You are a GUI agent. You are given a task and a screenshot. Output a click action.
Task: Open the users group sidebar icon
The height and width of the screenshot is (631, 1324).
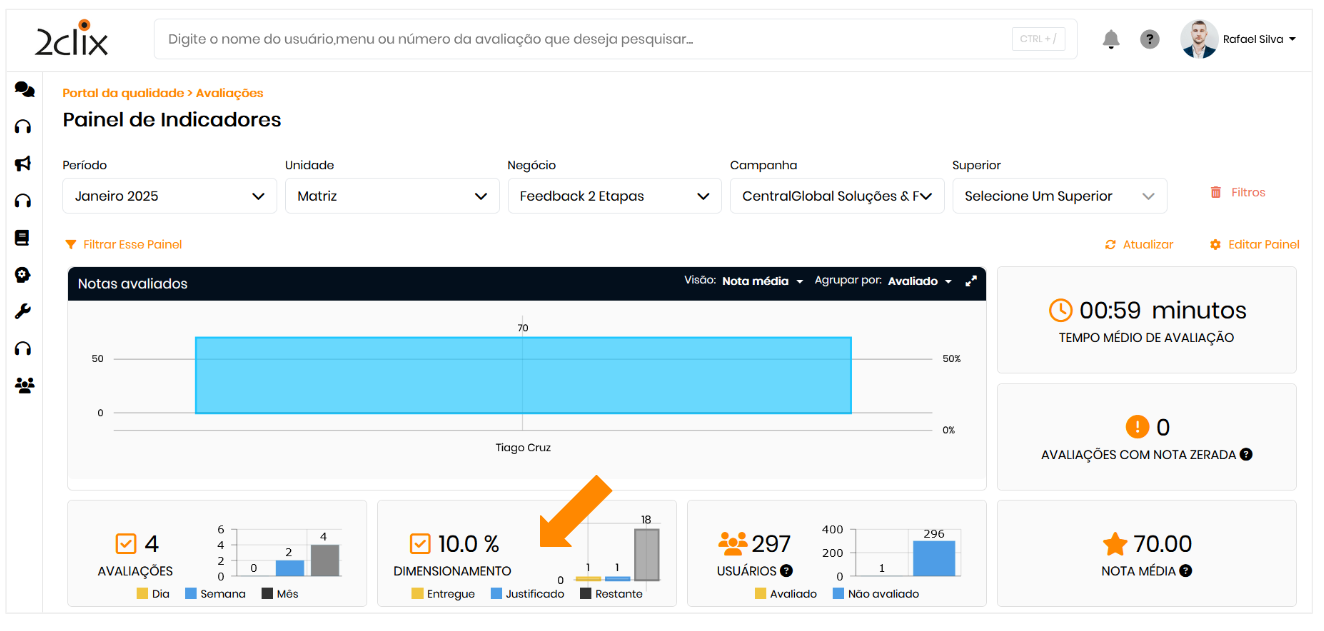click(24, 385)
